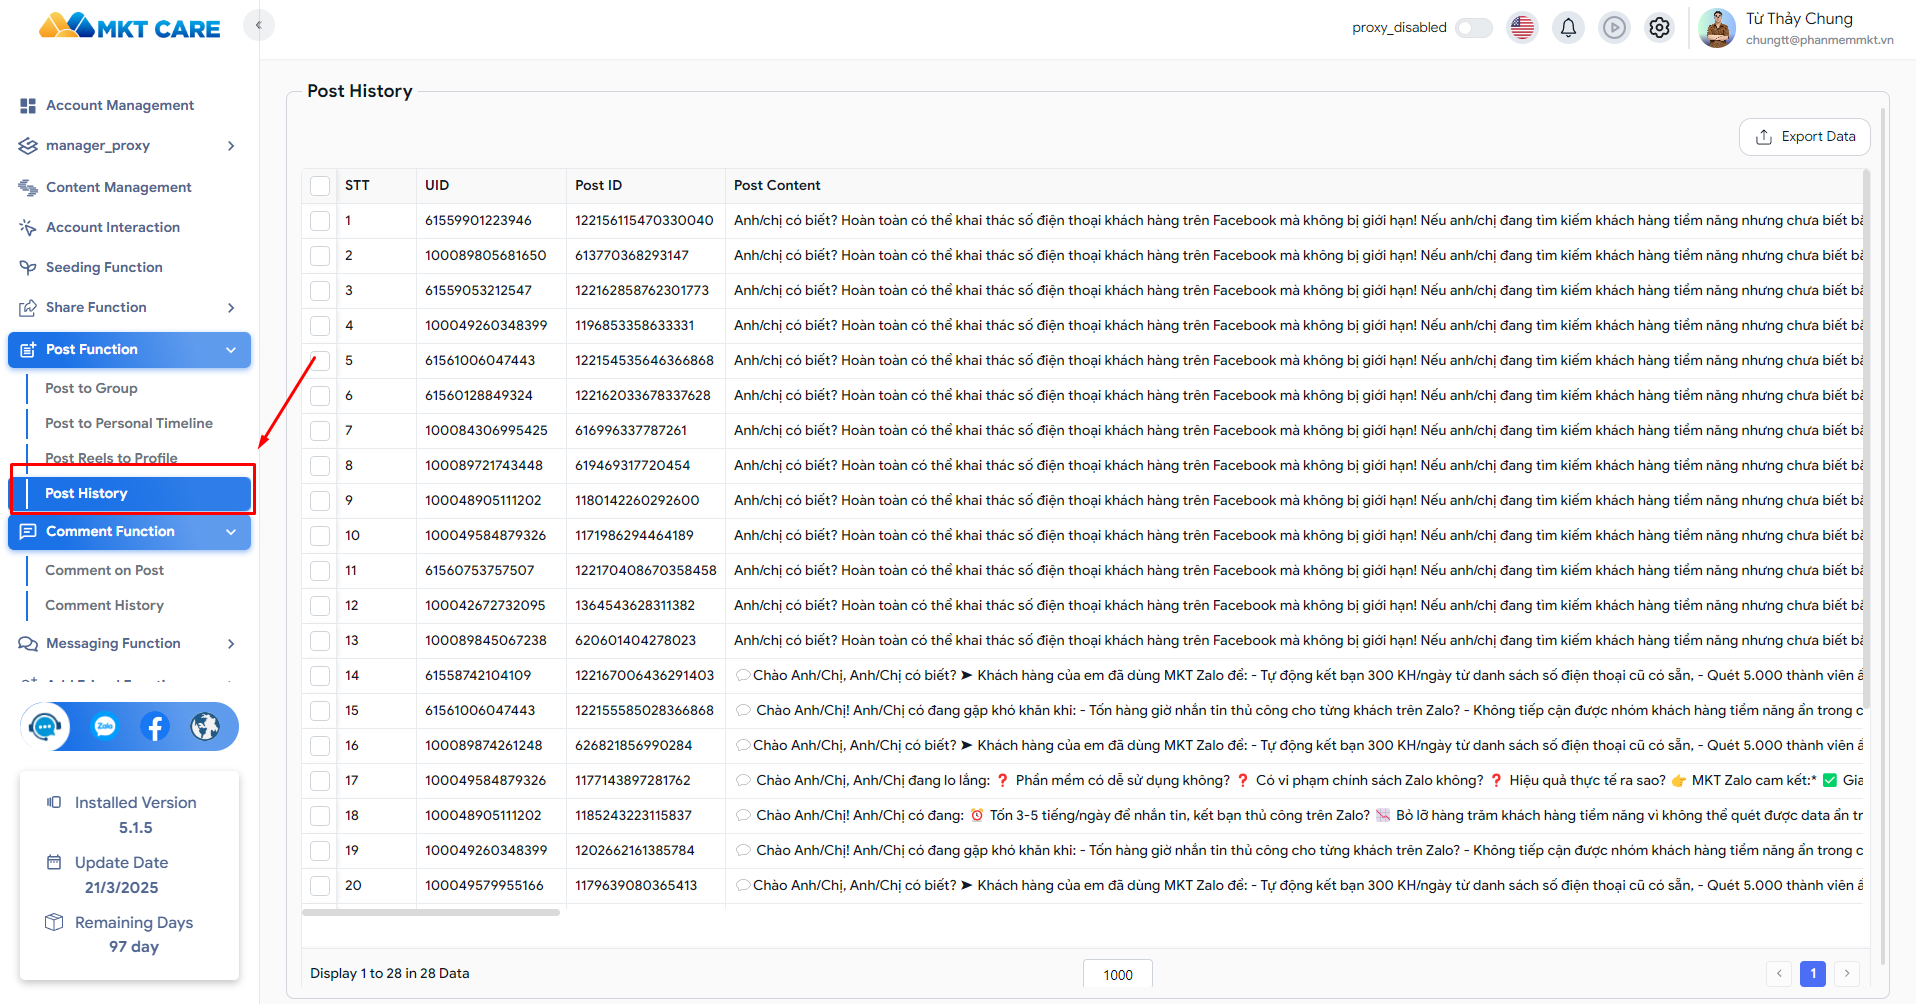Click the Account Interaction cursor icon
The width and height of the screenshot is (1916, 1004).
pos(28,227)
